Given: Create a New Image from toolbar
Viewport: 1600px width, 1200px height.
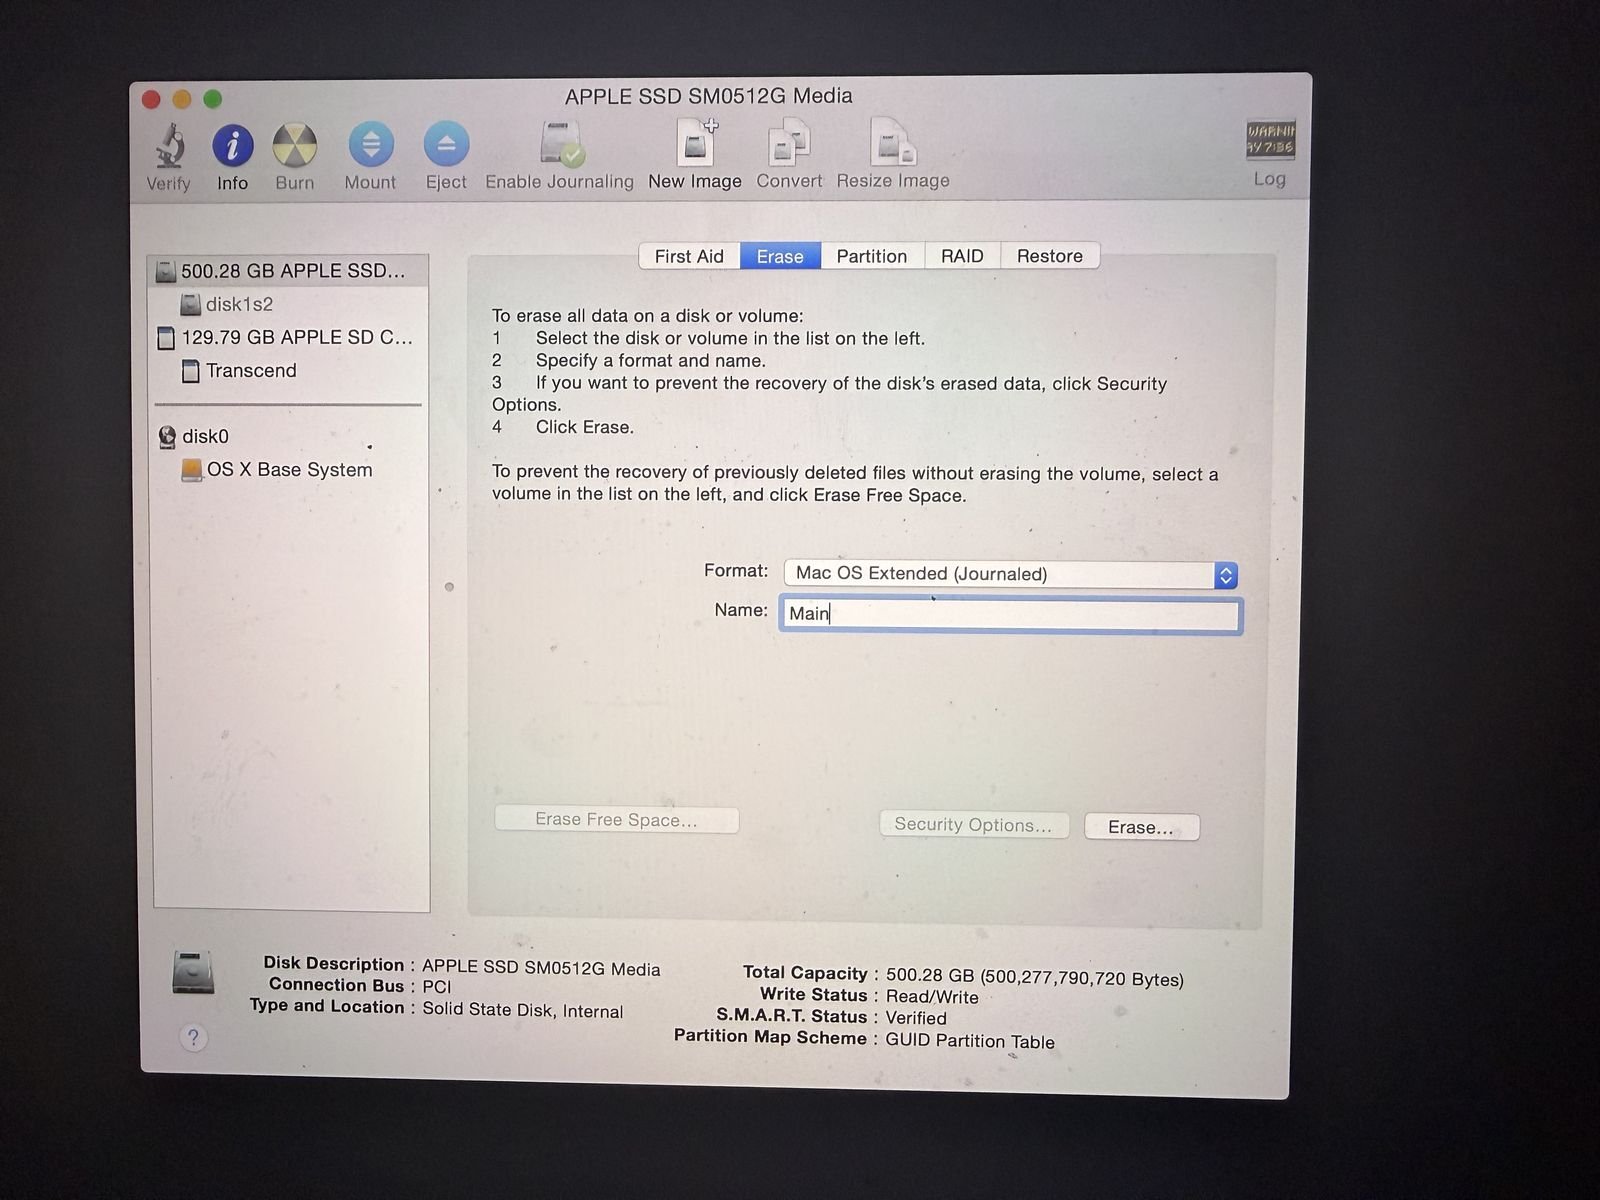Looking at the screenshot, I should (x=696, y=142).
